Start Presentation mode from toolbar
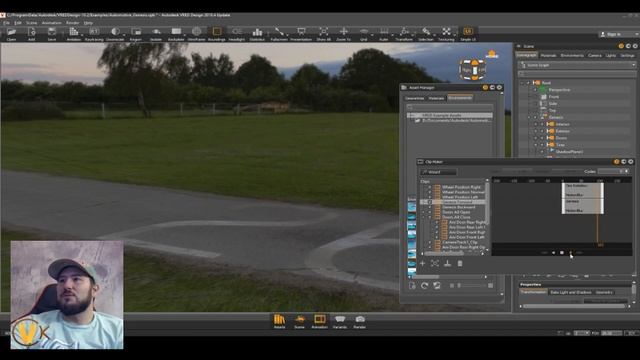Screen dimensions: 640x360 (301, 32)
